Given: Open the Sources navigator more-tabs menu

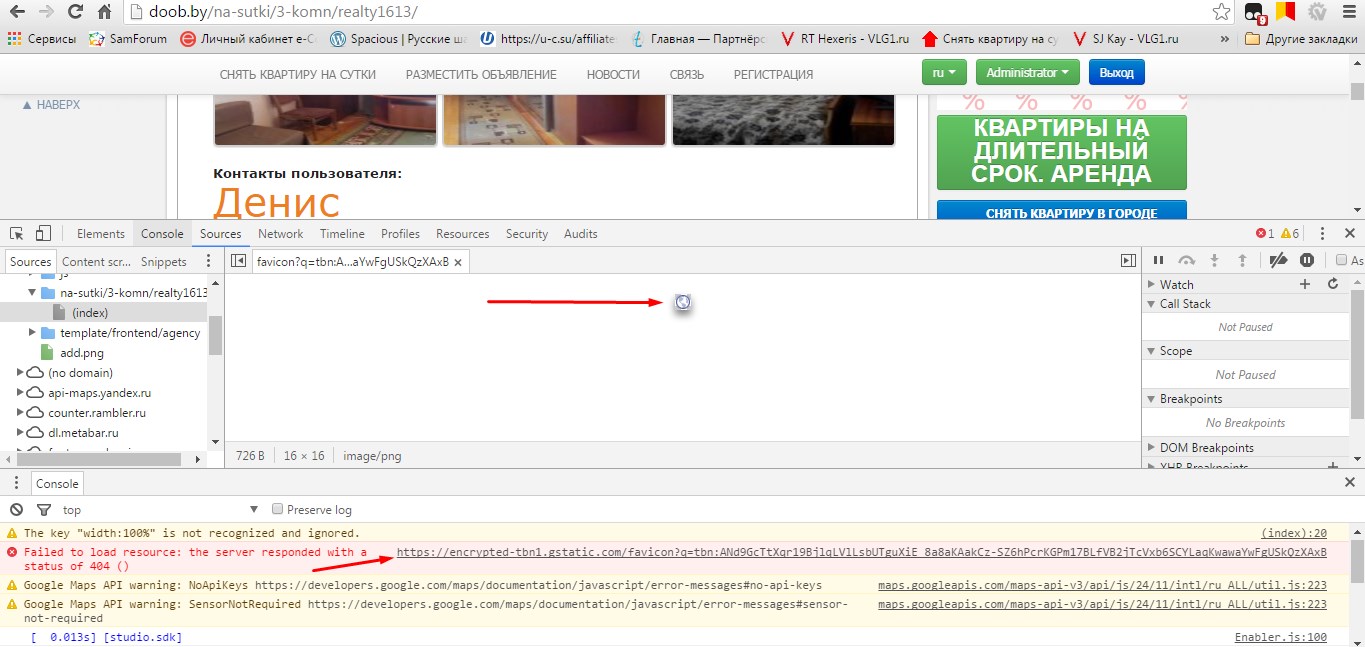Looking at the screenshot, I should click(x=208, y=261).
